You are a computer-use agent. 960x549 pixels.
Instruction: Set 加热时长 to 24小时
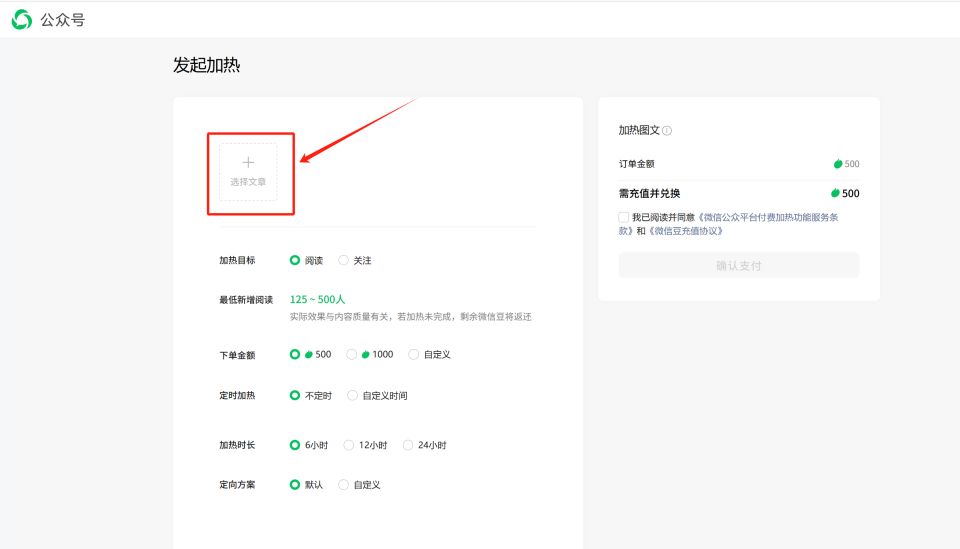(x=408, y=445)
